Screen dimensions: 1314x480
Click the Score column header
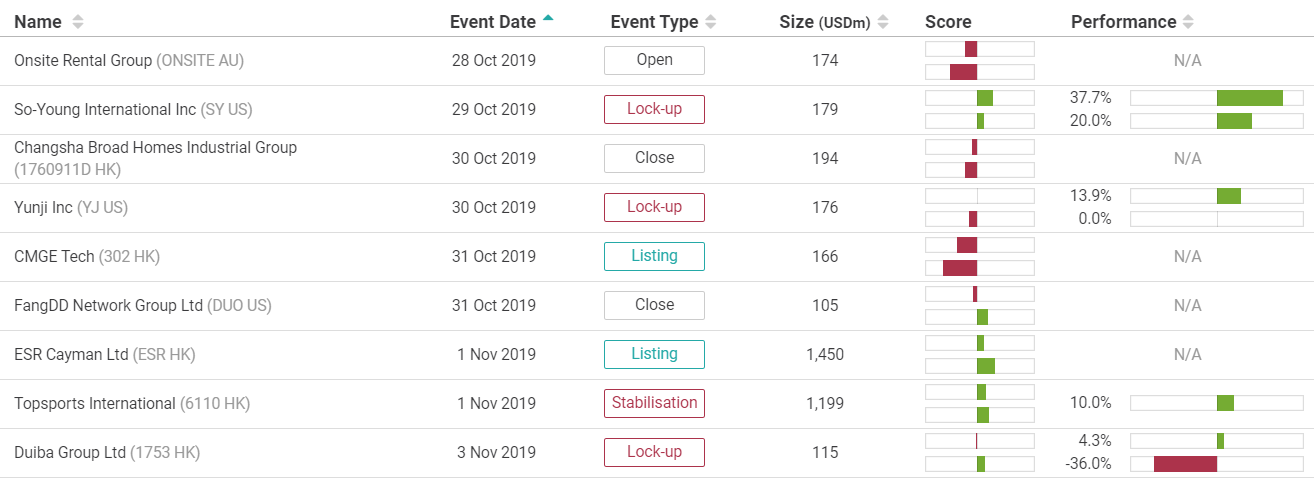pyautogui.click(x=948, y=22)
